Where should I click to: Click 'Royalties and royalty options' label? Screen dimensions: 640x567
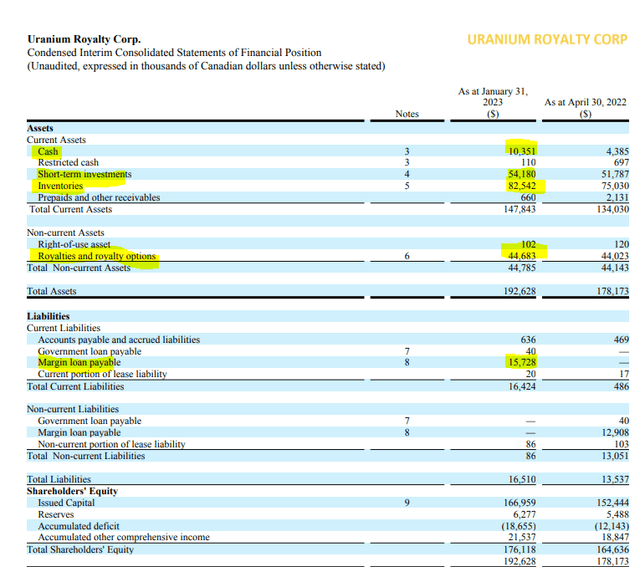[97, 256]
